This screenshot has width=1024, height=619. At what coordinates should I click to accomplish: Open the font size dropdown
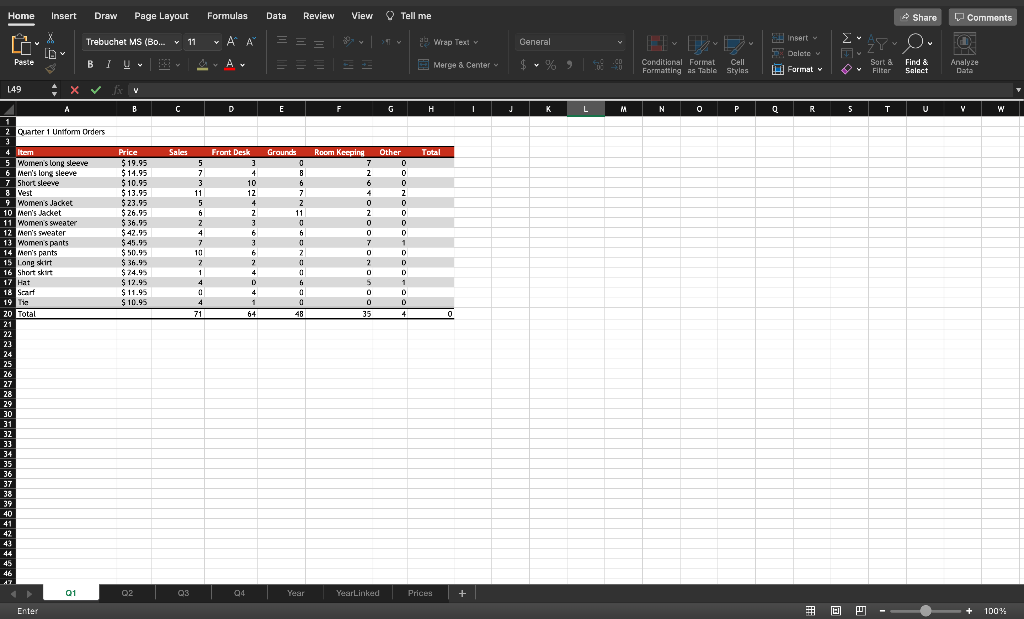[x=216, y=42]
